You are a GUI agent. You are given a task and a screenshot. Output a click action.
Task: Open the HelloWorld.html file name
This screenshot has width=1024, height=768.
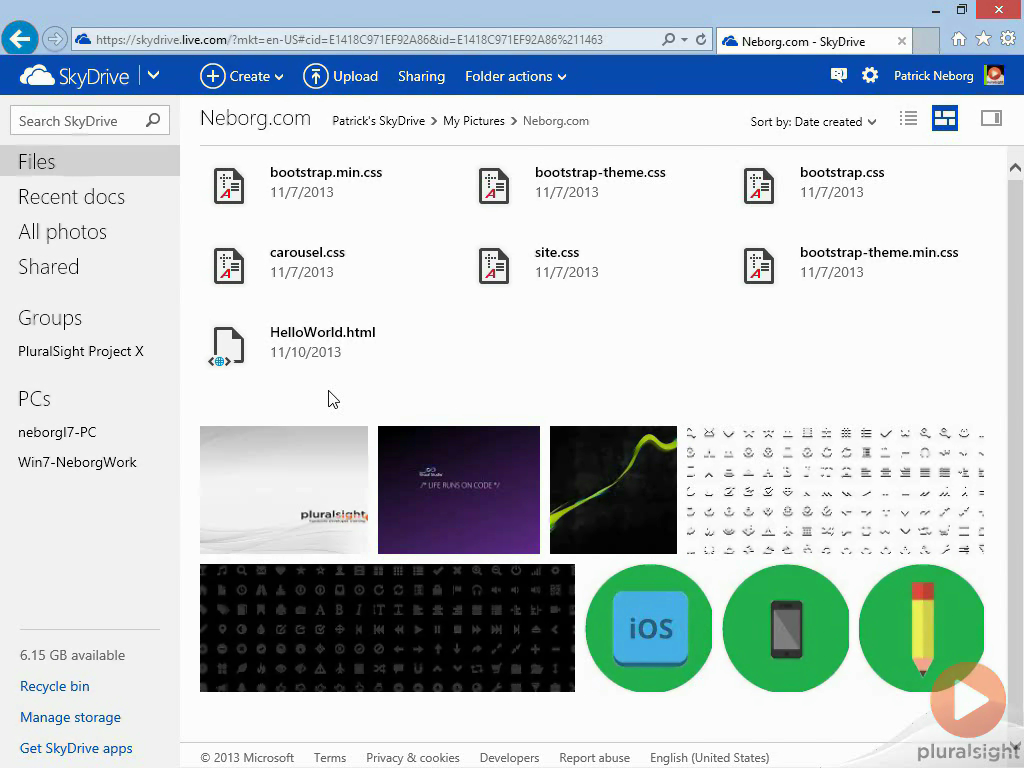click(323, 332)
